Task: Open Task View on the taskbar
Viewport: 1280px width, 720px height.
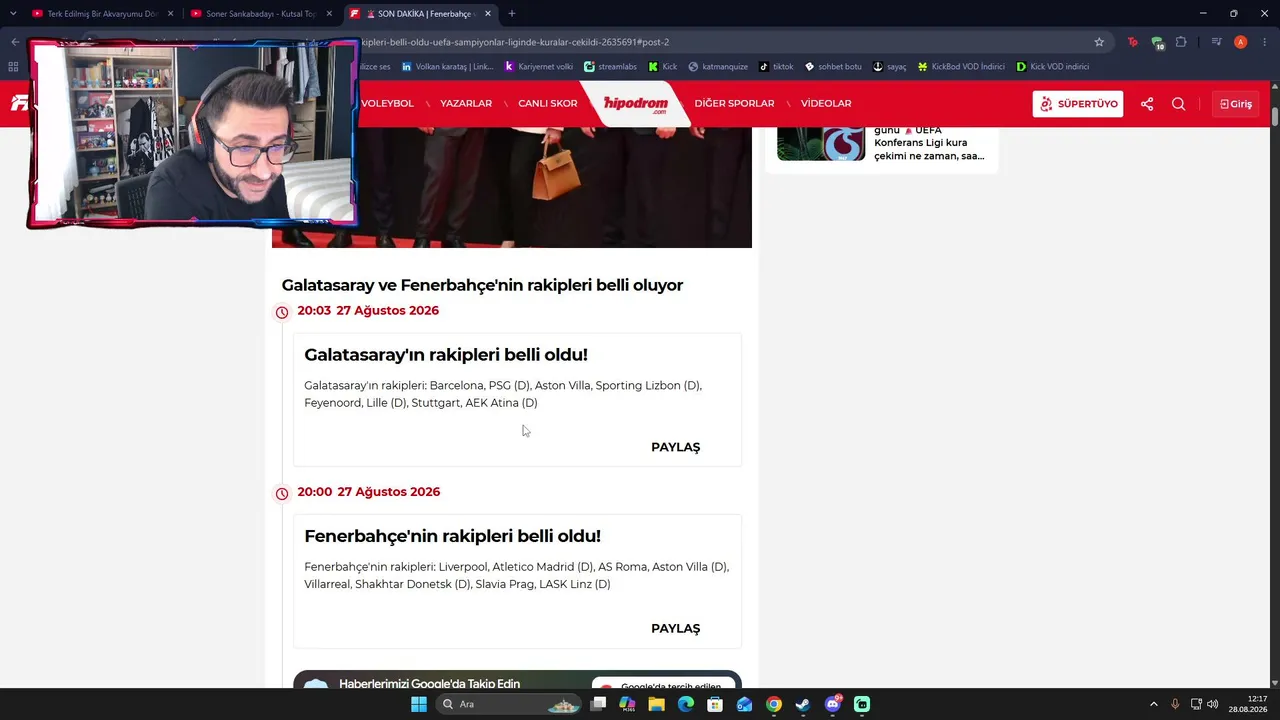Action: (598, 704)
